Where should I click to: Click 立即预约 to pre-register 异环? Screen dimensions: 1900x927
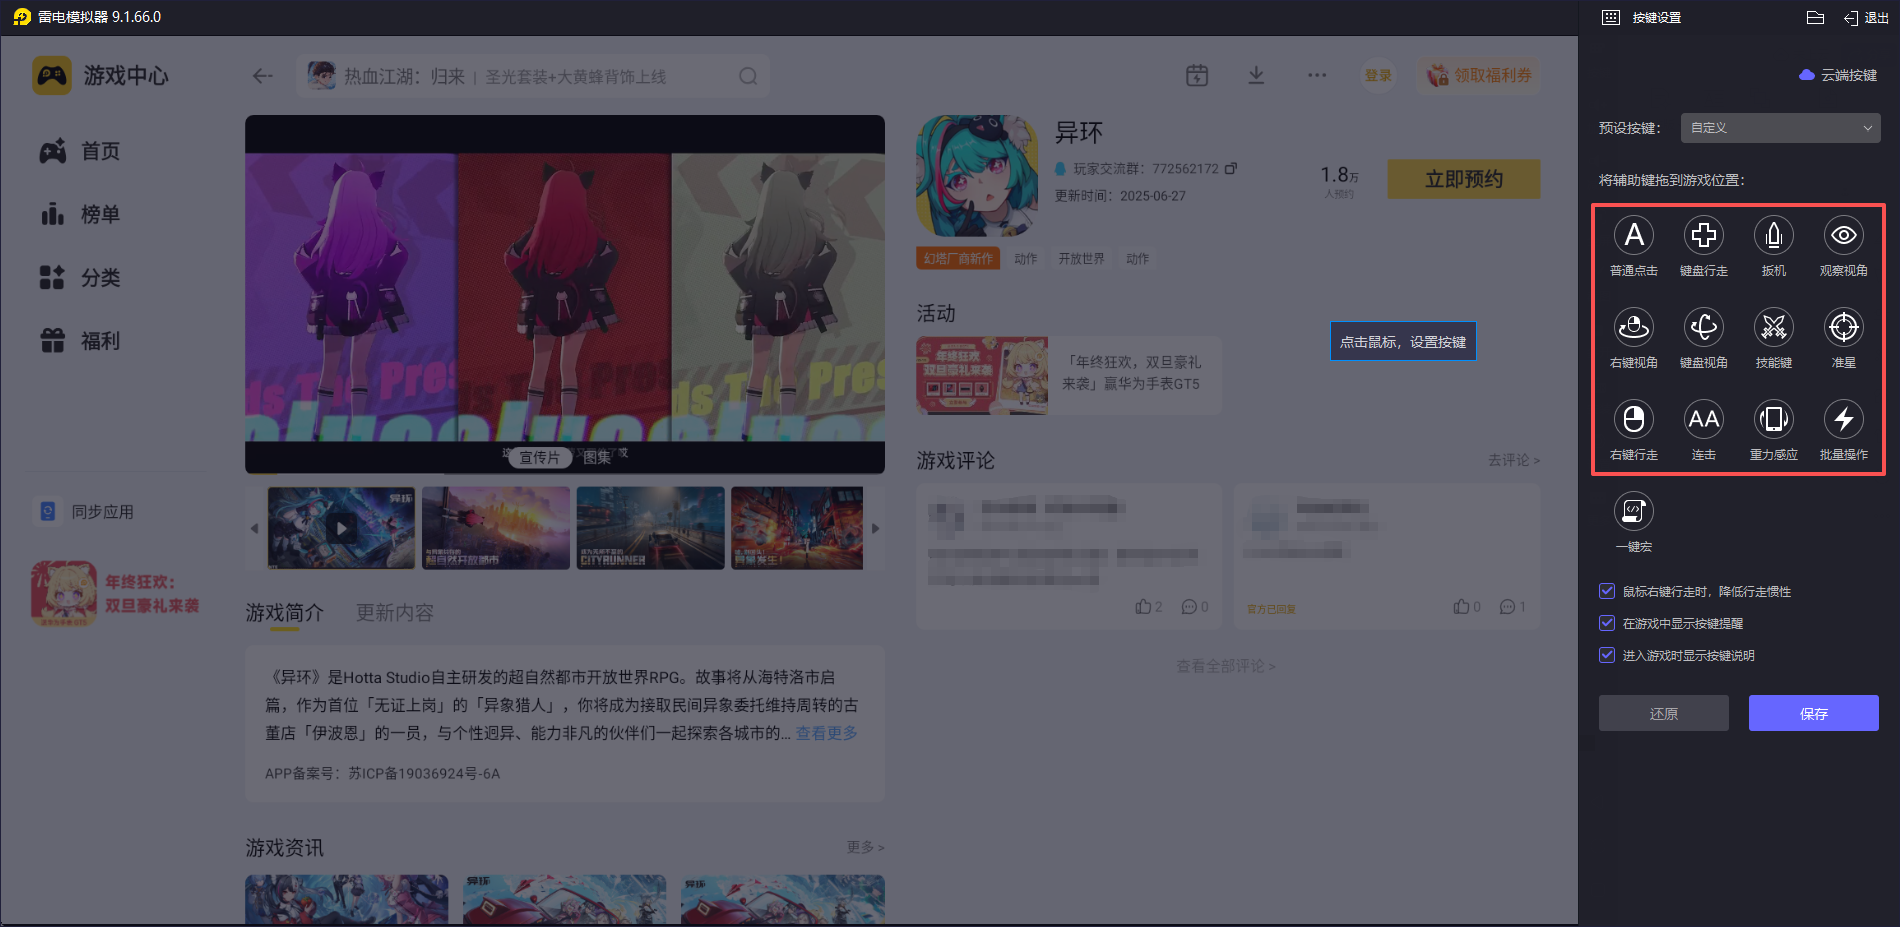tap(1464, 179)
